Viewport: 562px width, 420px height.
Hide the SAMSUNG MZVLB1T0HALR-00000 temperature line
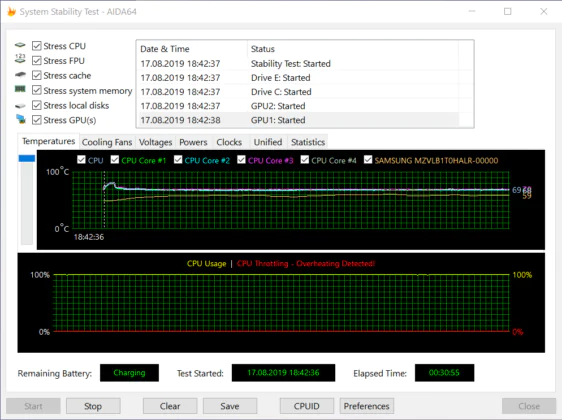pos(368,160)
